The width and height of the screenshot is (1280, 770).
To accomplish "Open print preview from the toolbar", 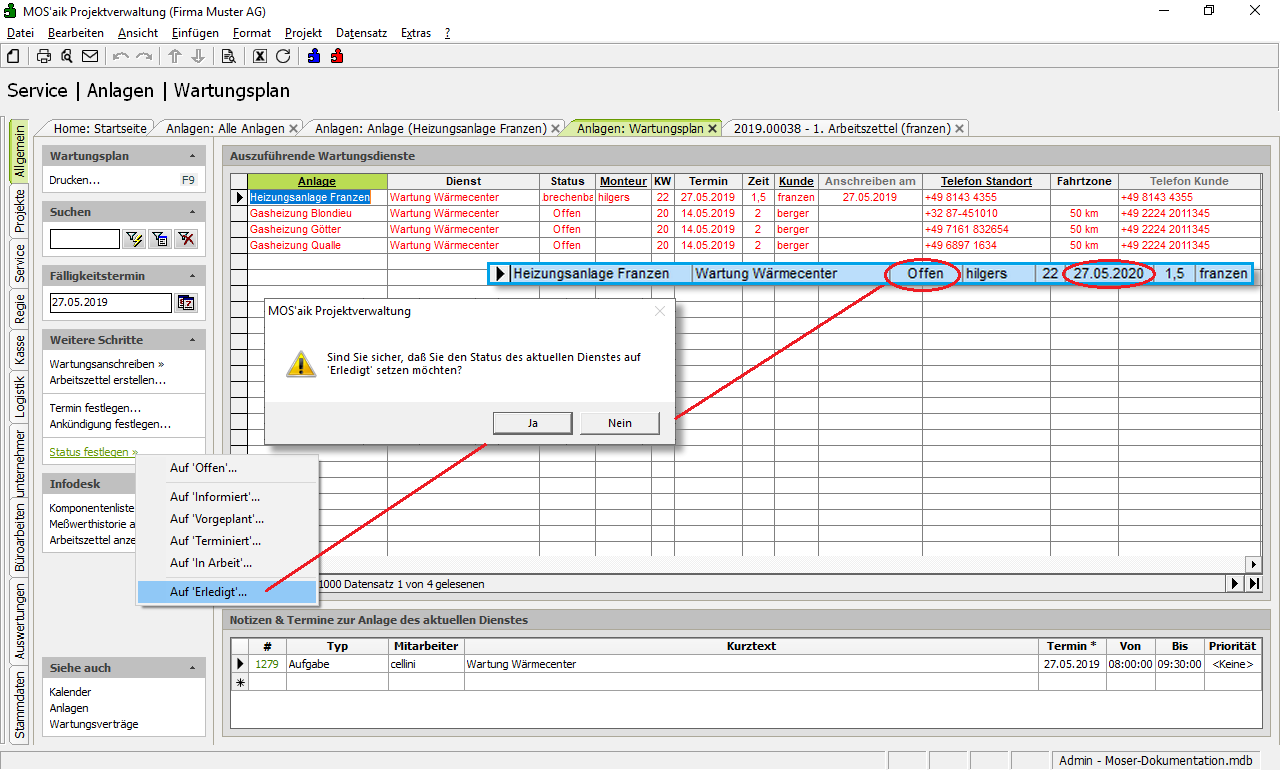I will tap(67, 56).
